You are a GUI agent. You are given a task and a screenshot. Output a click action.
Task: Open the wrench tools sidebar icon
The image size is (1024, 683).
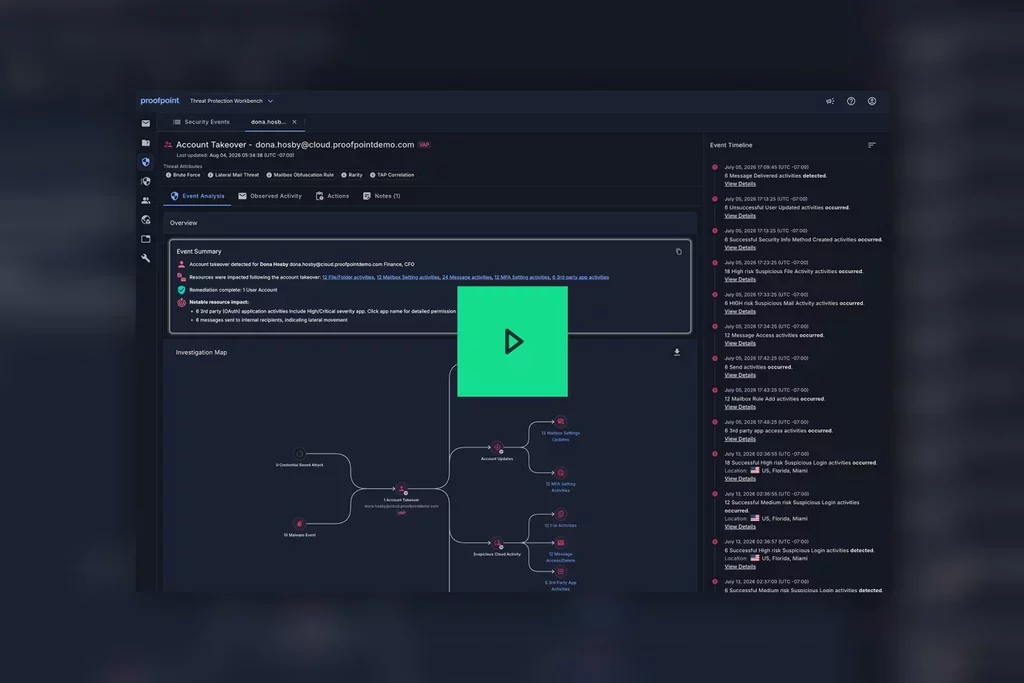tap(146, 259)
